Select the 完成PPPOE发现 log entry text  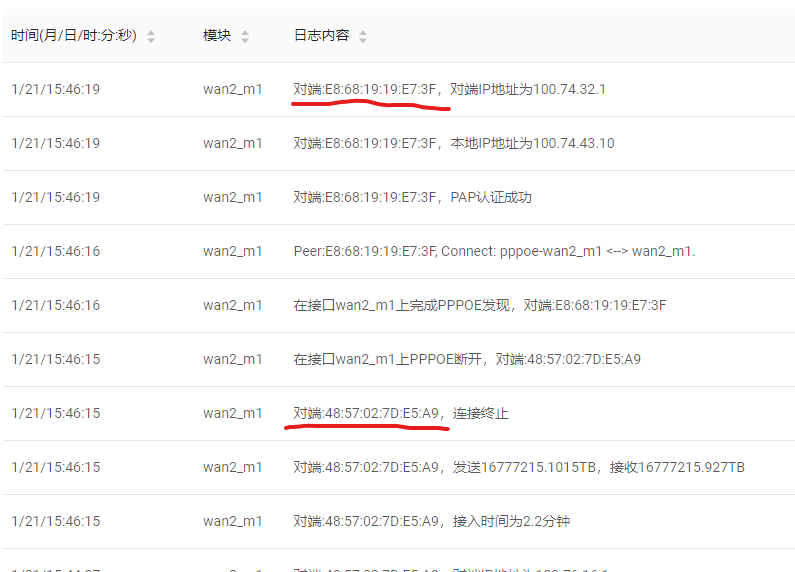pyautogui.click(x=479, y=305)
